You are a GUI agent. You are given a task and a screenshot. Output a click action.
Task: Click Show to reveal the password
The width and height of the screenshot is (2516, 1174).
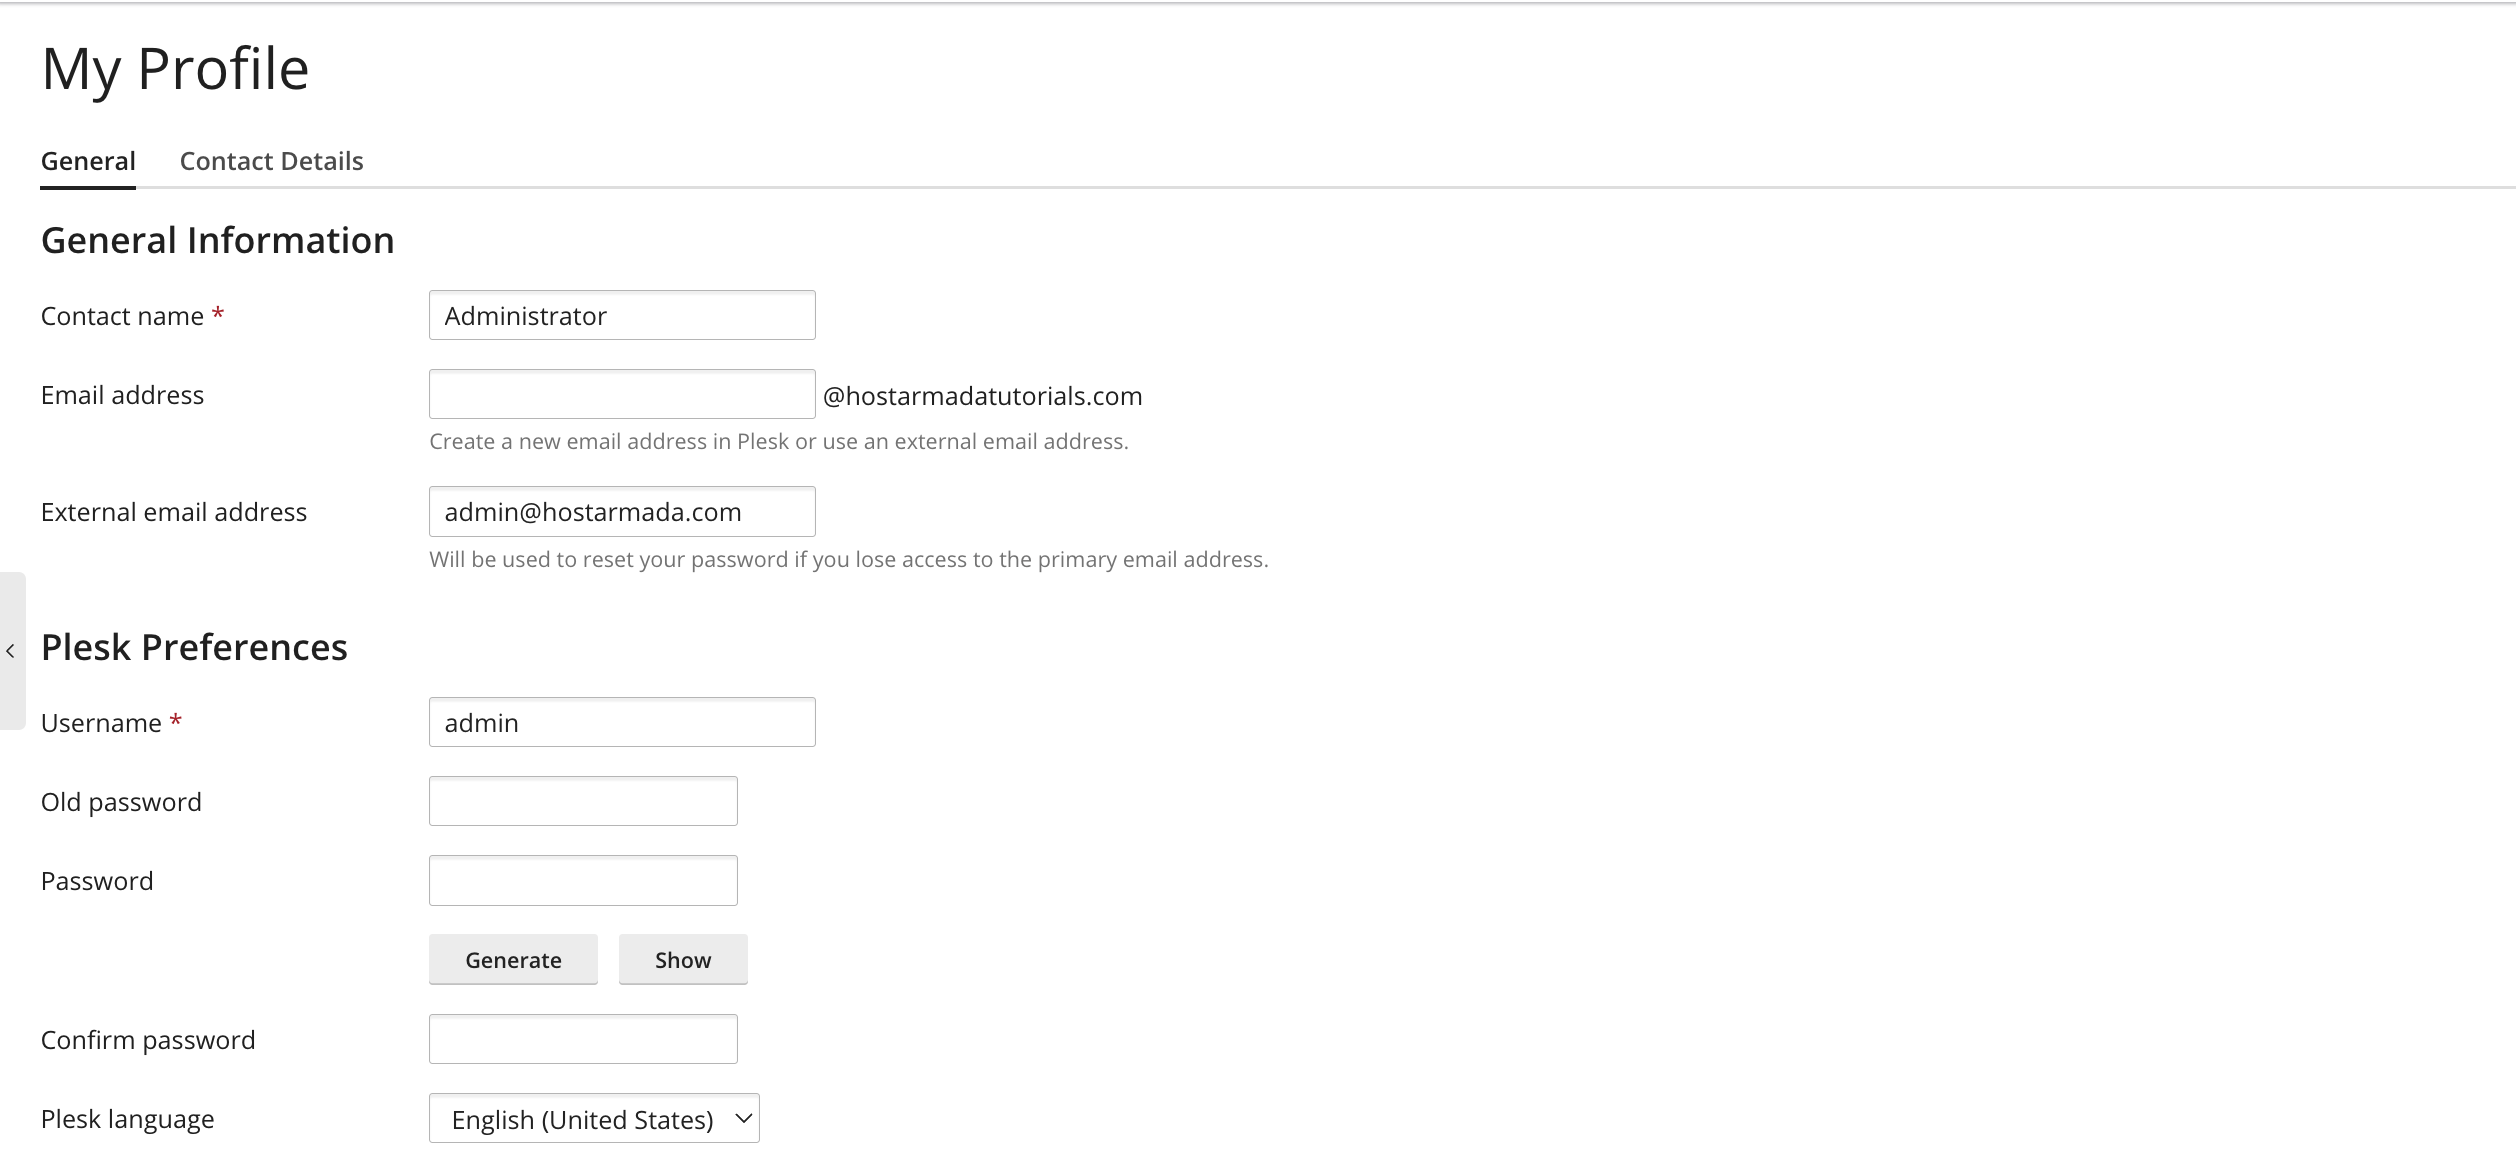(683, 960)
